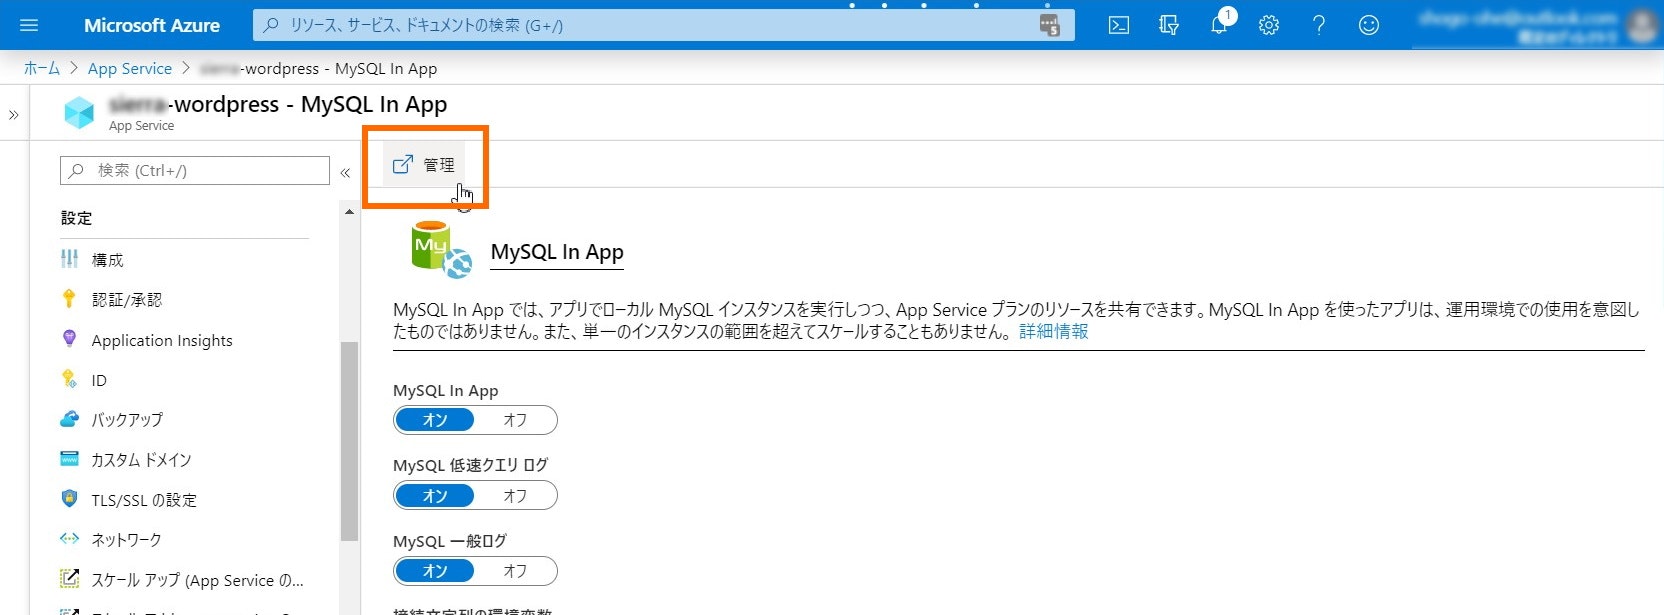
Task: Open portal settings gear
Action: click(1269, 25)
